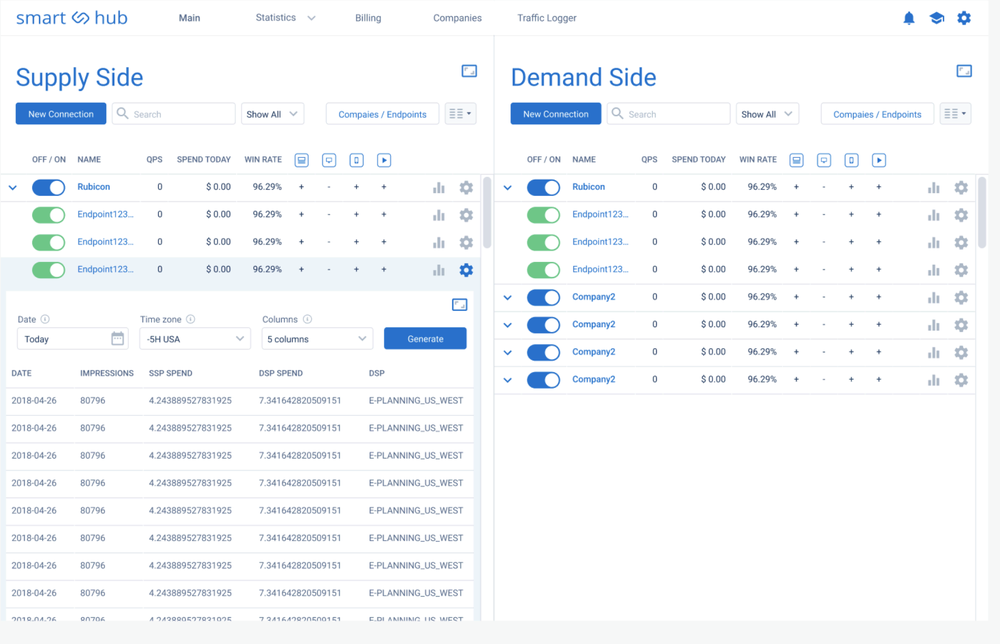
Task: Collapse the Supply Side Rubicon row
Action: (13, 187)
